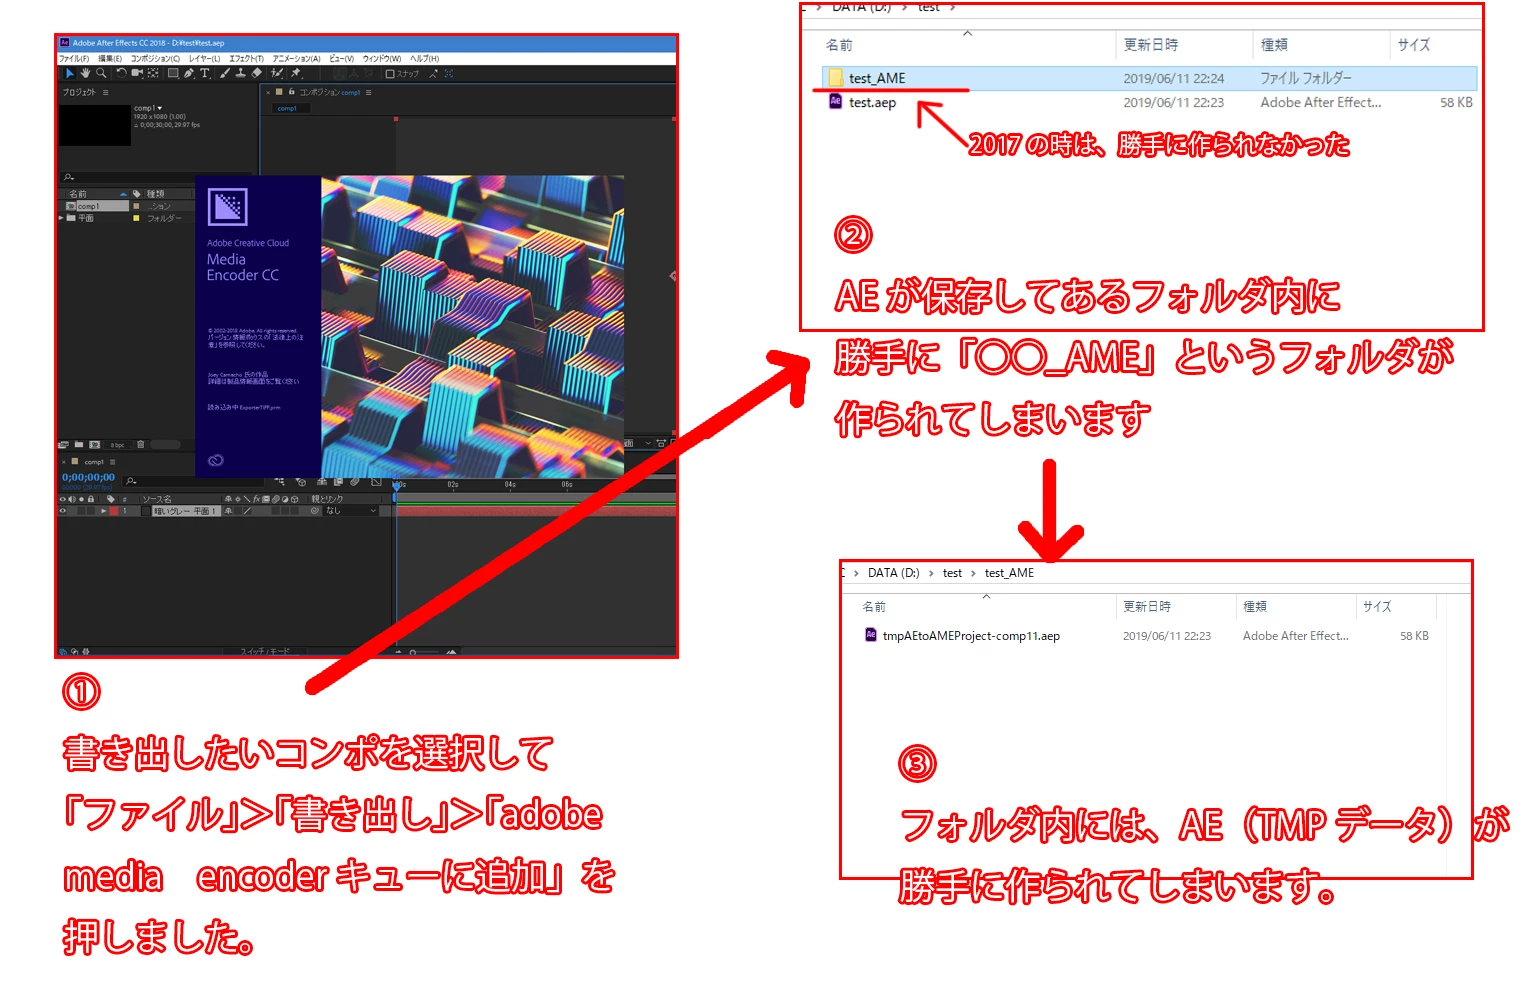Screen dimensions: 1524x993
Task: Open コンポジション(C) menu
Action: tap(155, 58)
